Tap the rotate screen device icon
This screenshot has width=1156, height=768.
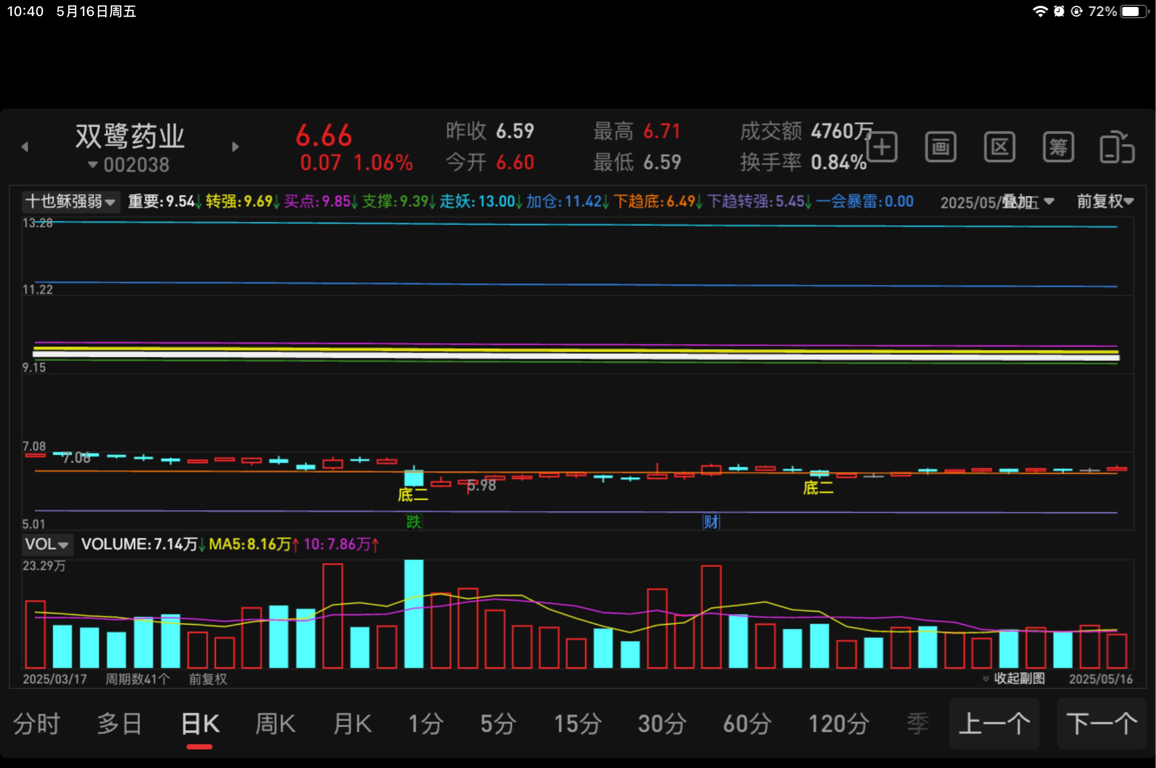[1117, 147]
